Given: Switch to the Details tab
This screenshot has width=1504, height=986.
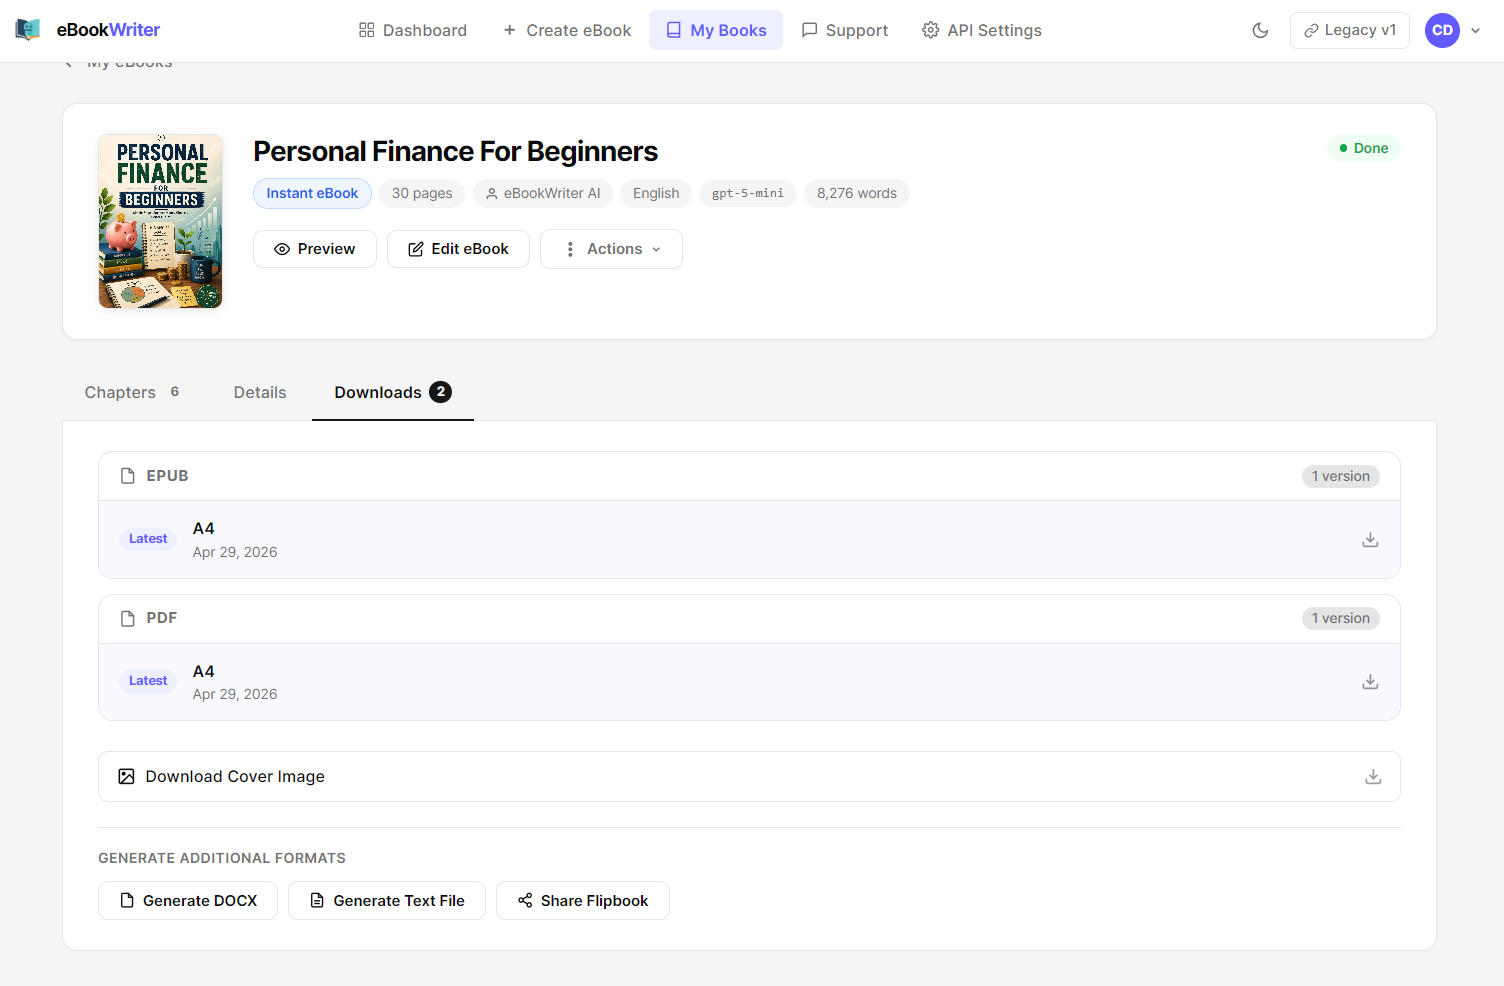Looking at the screenshot, I should pyautogui.click(x=260, y=392).
